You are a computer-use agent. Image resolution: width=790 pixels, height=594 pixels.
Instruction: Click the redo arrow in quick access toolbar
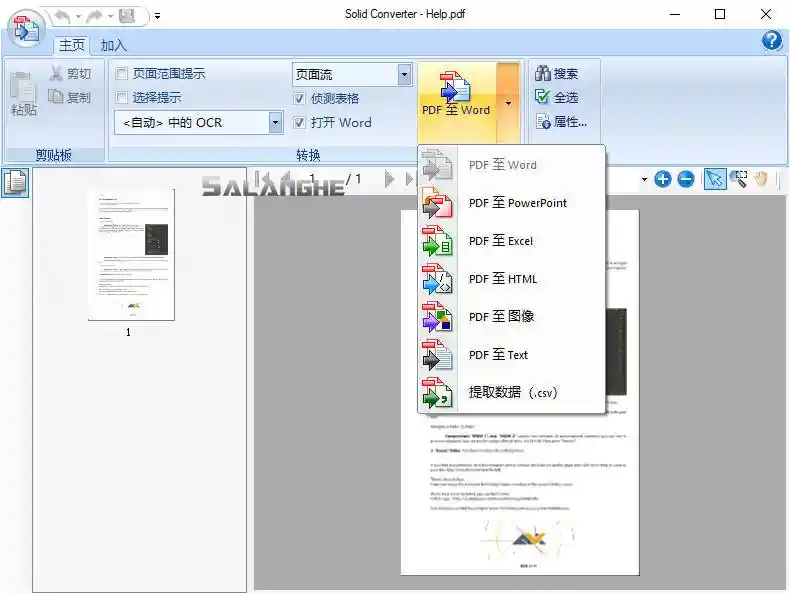coord(94,17)
